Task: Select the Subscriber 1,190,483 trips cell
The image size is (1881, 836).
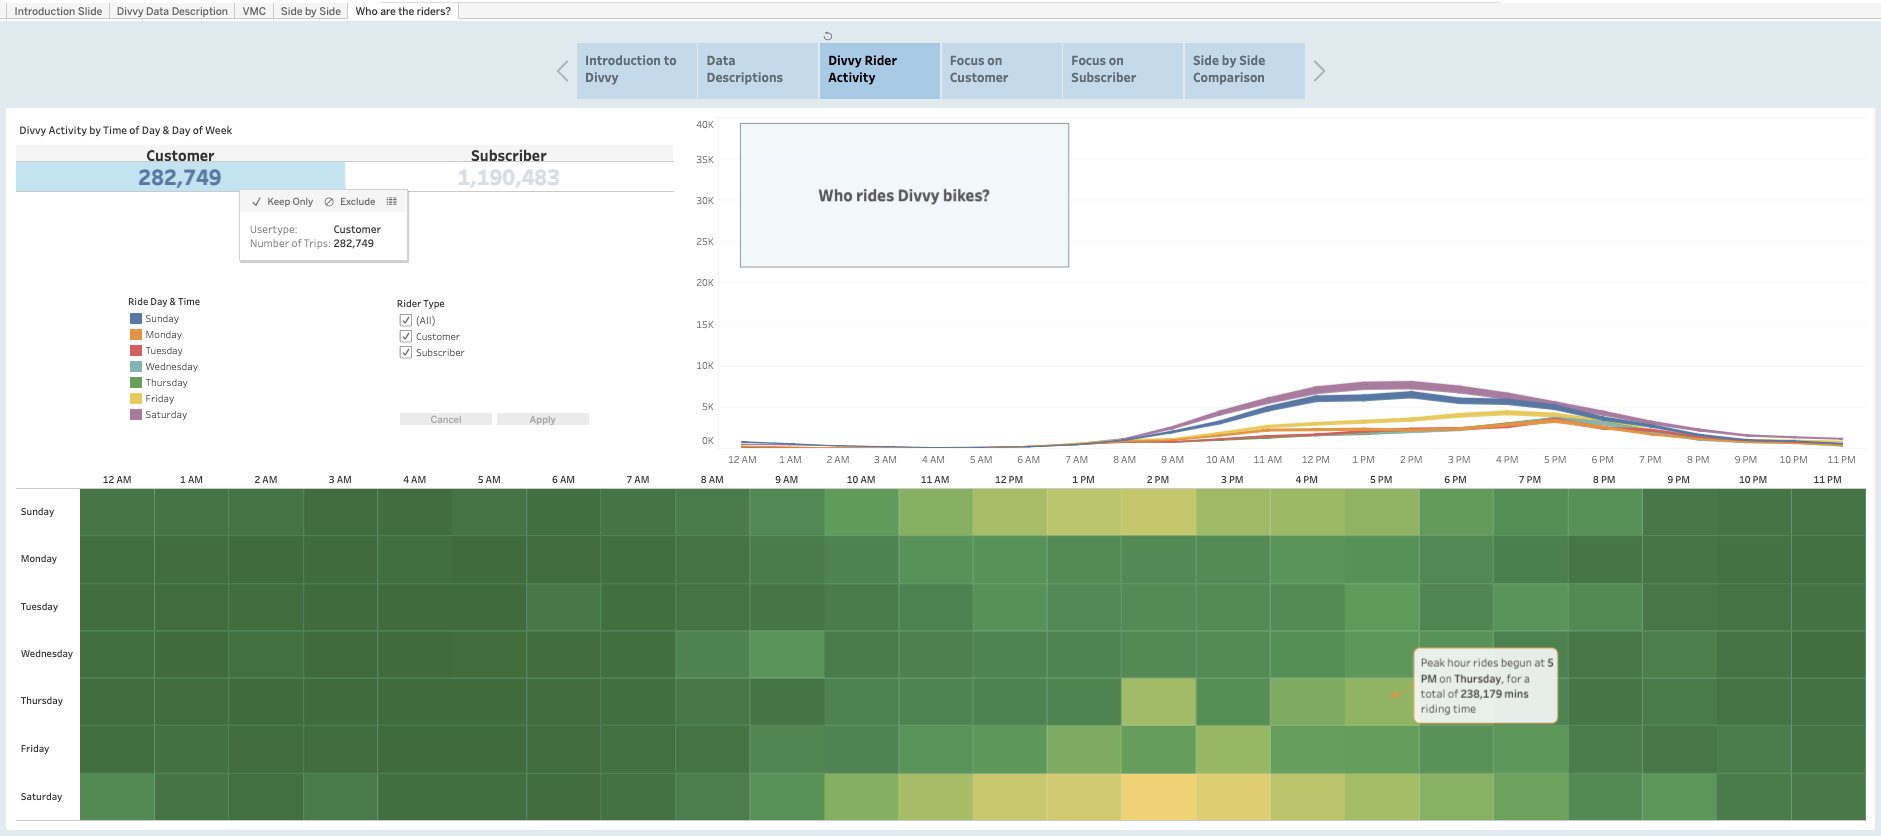Action: click(509, 177)
